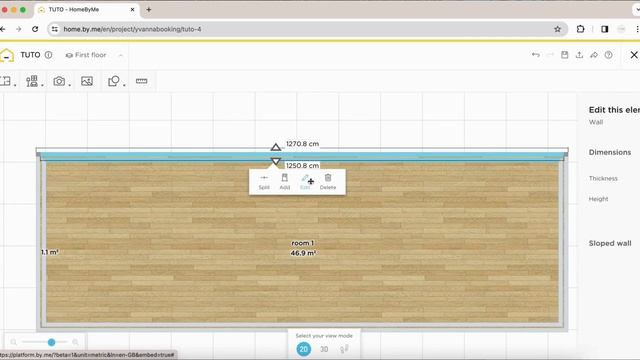
Task: Select the room 1 label
Action: (x=302, y=243)
